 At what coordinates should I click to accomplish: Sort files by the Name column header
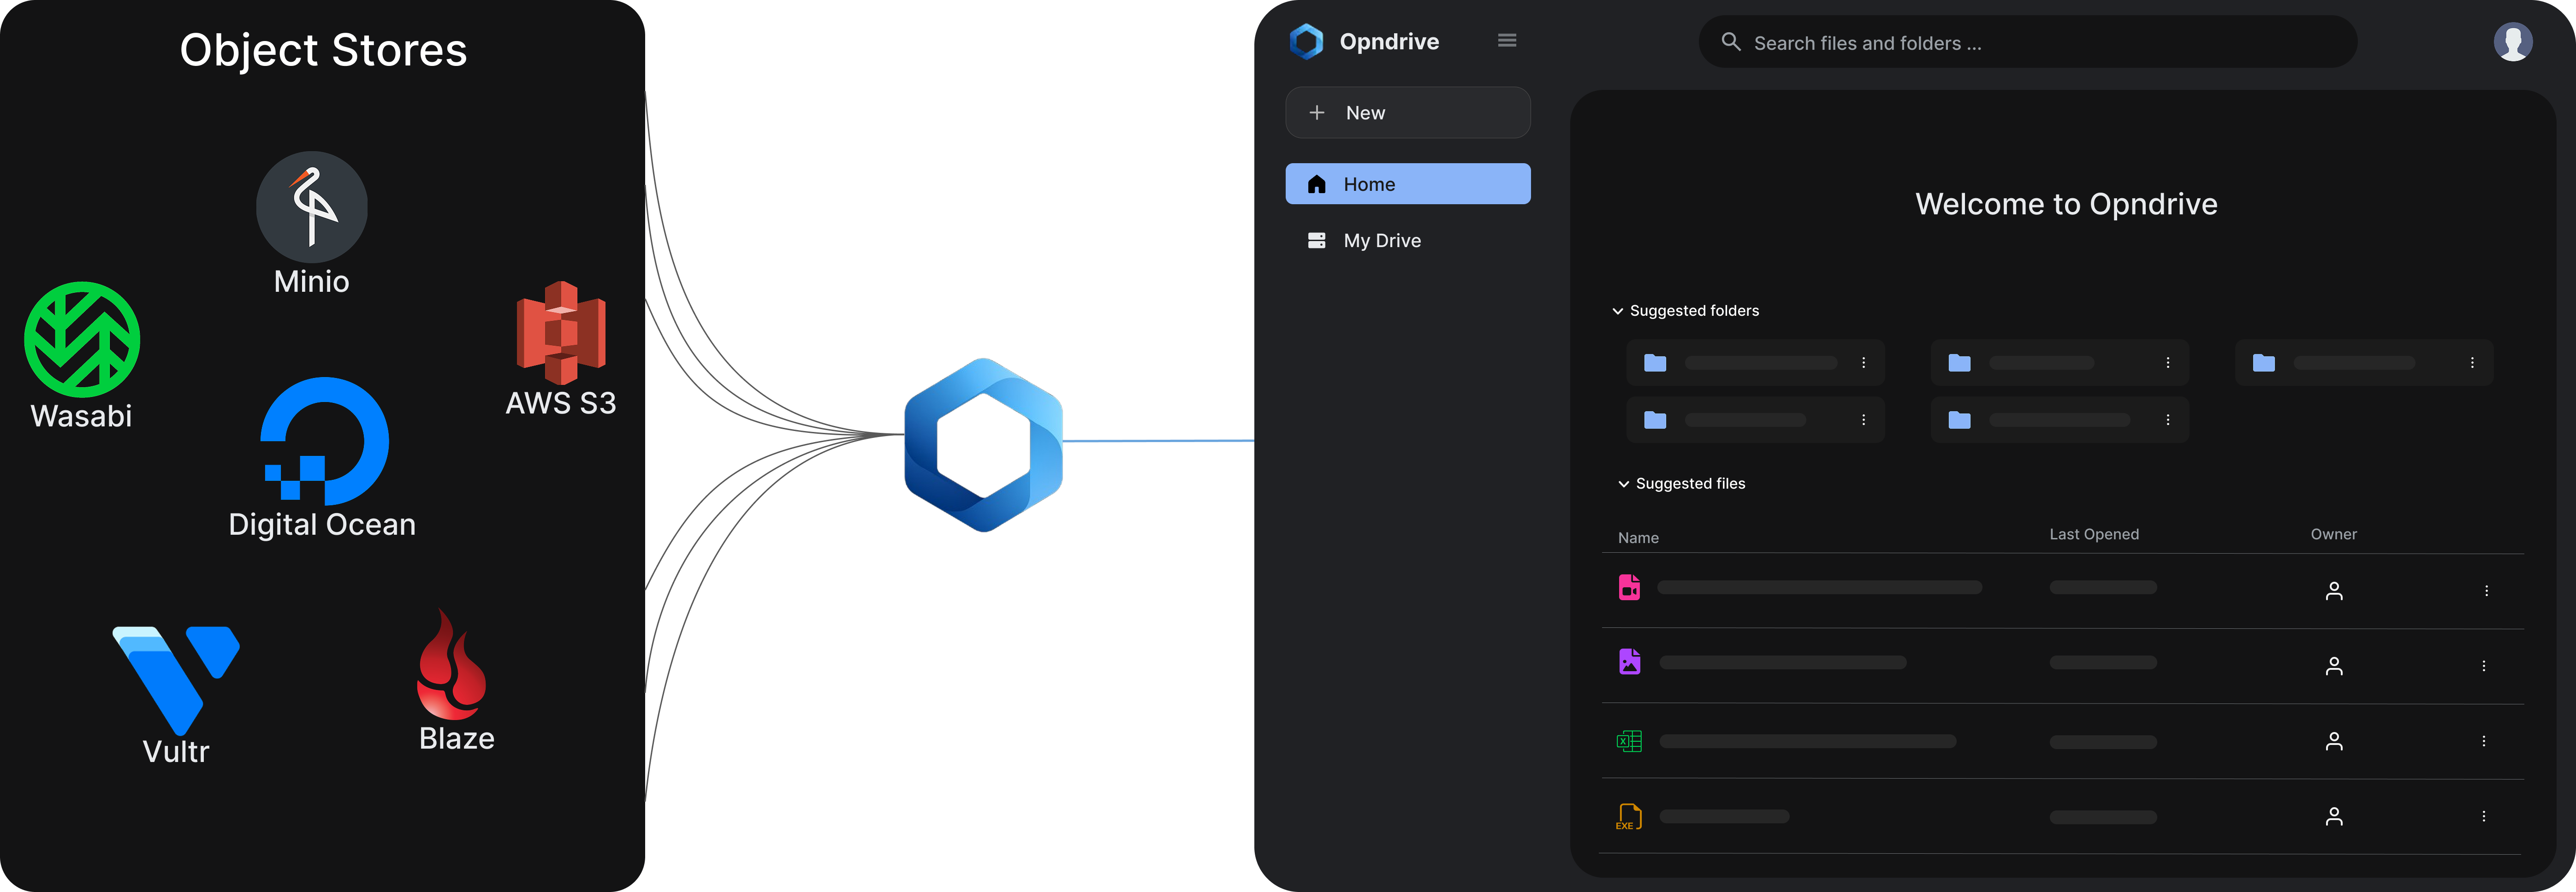1638,538
